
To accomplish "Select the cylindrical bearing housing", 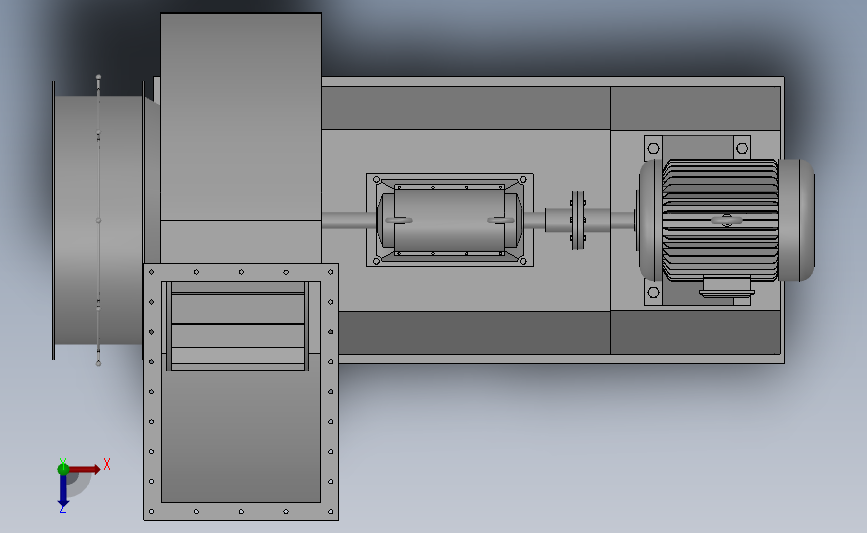I will 449,220.
